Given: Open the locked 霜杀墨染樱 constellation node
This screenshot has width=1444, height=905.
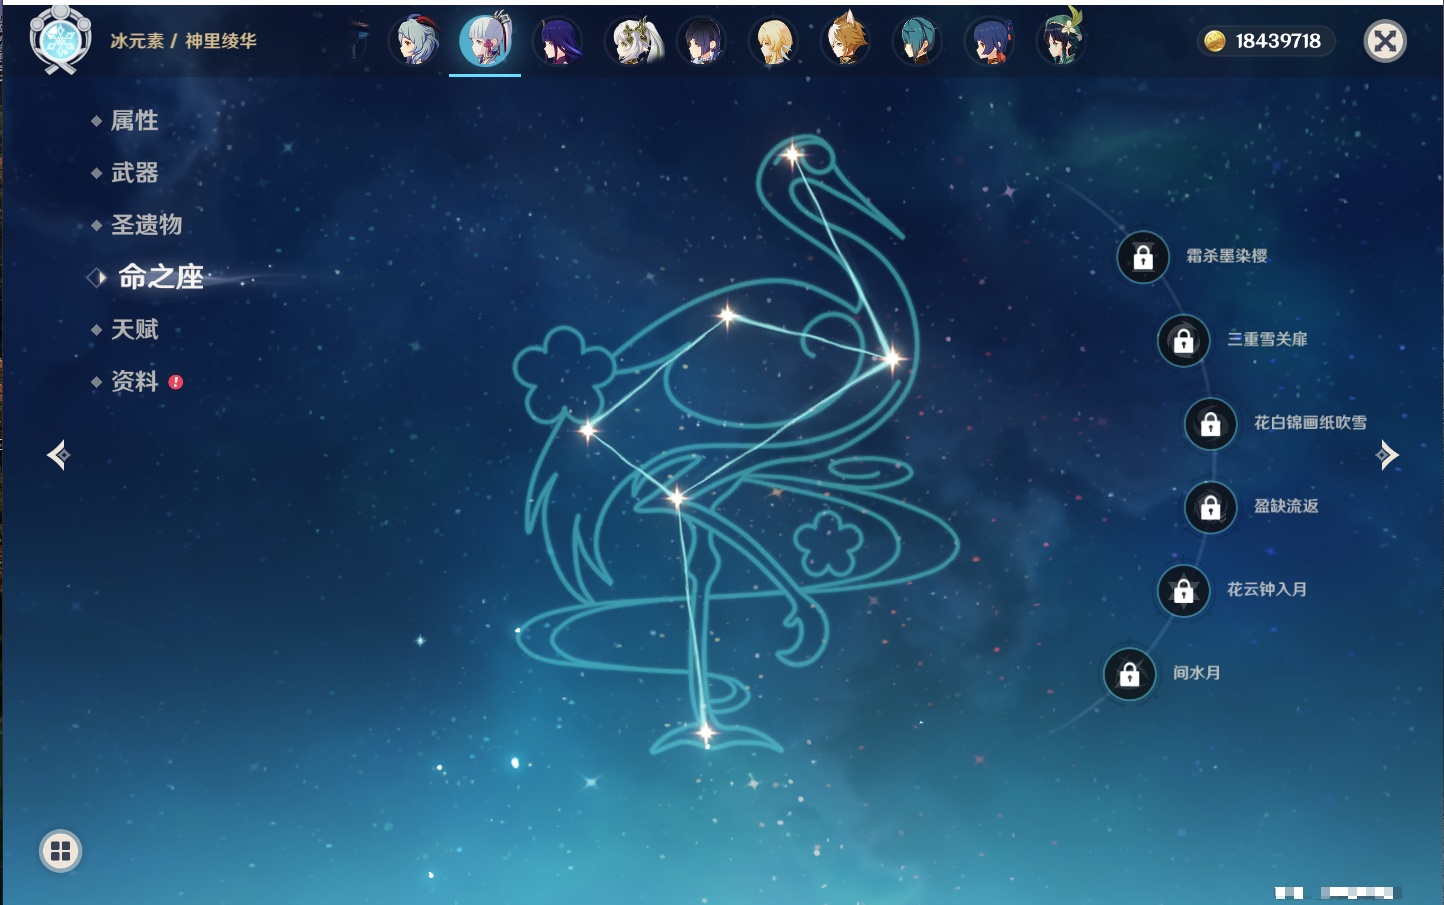Looking at the screenshot, I should [x=1143, y=257].
